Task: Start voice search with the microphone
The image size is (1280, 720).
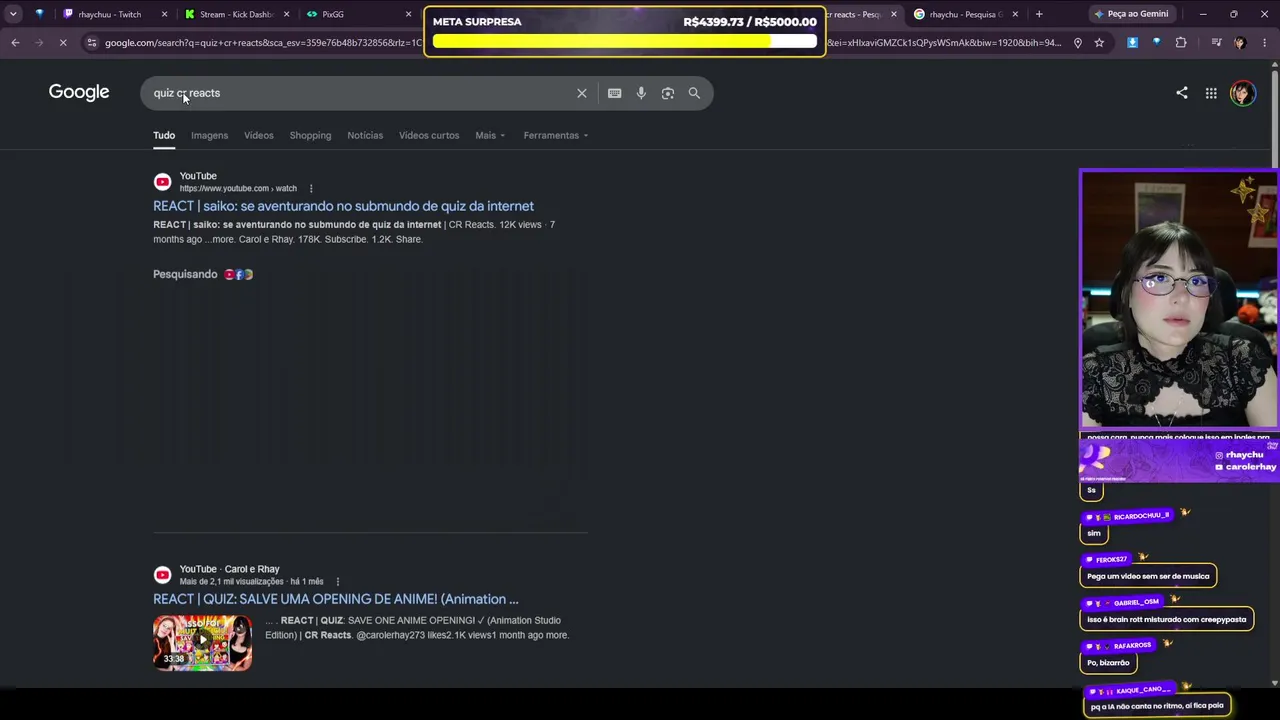Action: 641,93
